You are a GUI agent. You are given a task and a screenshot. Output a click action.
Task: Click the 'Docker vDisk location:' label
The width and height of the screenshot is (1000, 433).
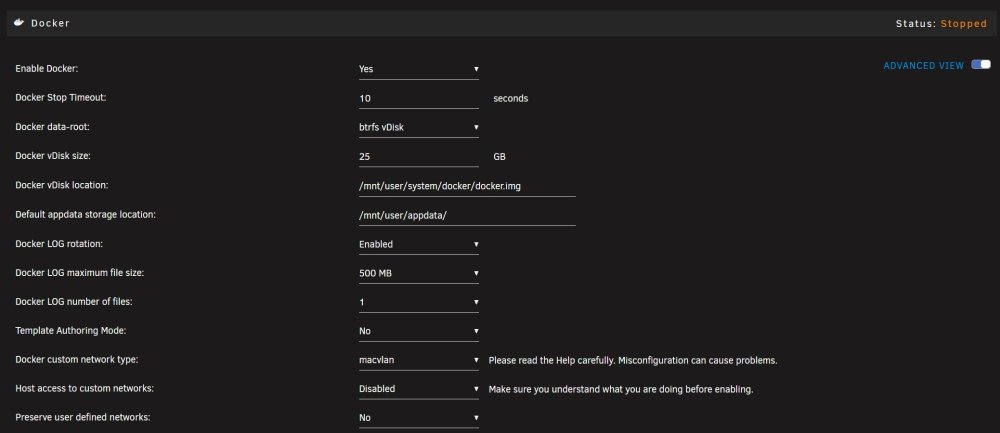(62, 185)
